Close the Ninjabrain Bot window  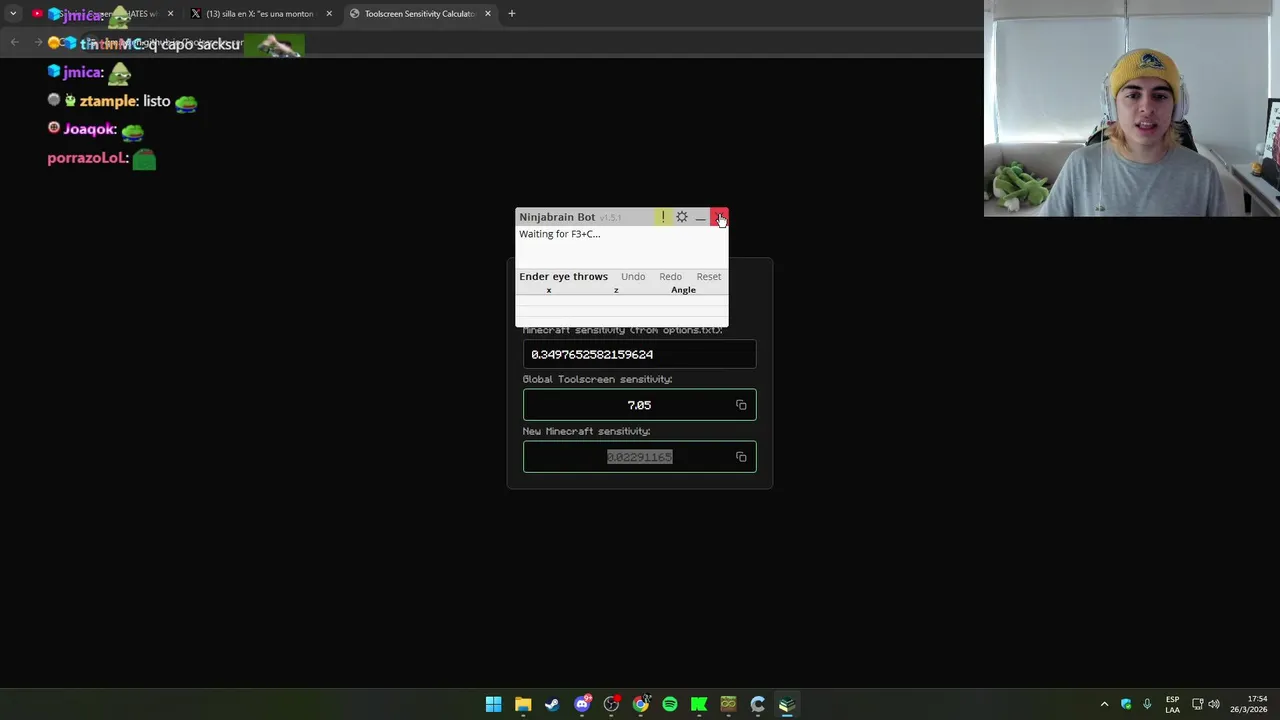click(x=719, y=217)
